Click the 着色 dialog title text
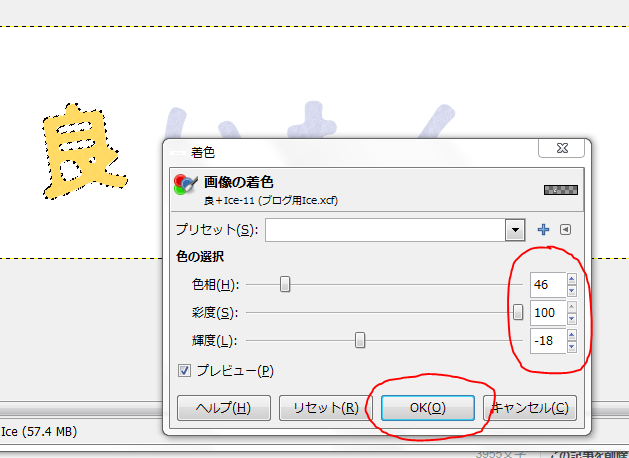The image size is (629, 458). pyautogui.click(x=203, y=152)
